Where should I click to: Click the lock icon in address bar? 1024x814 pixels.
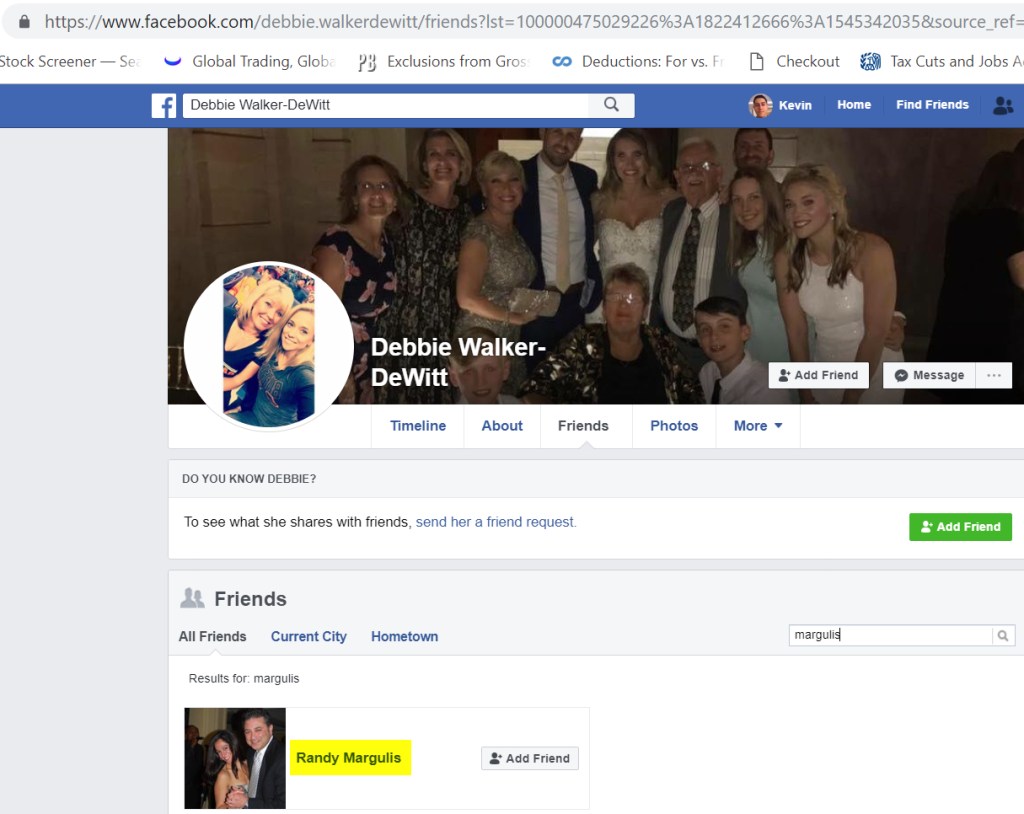24,21
